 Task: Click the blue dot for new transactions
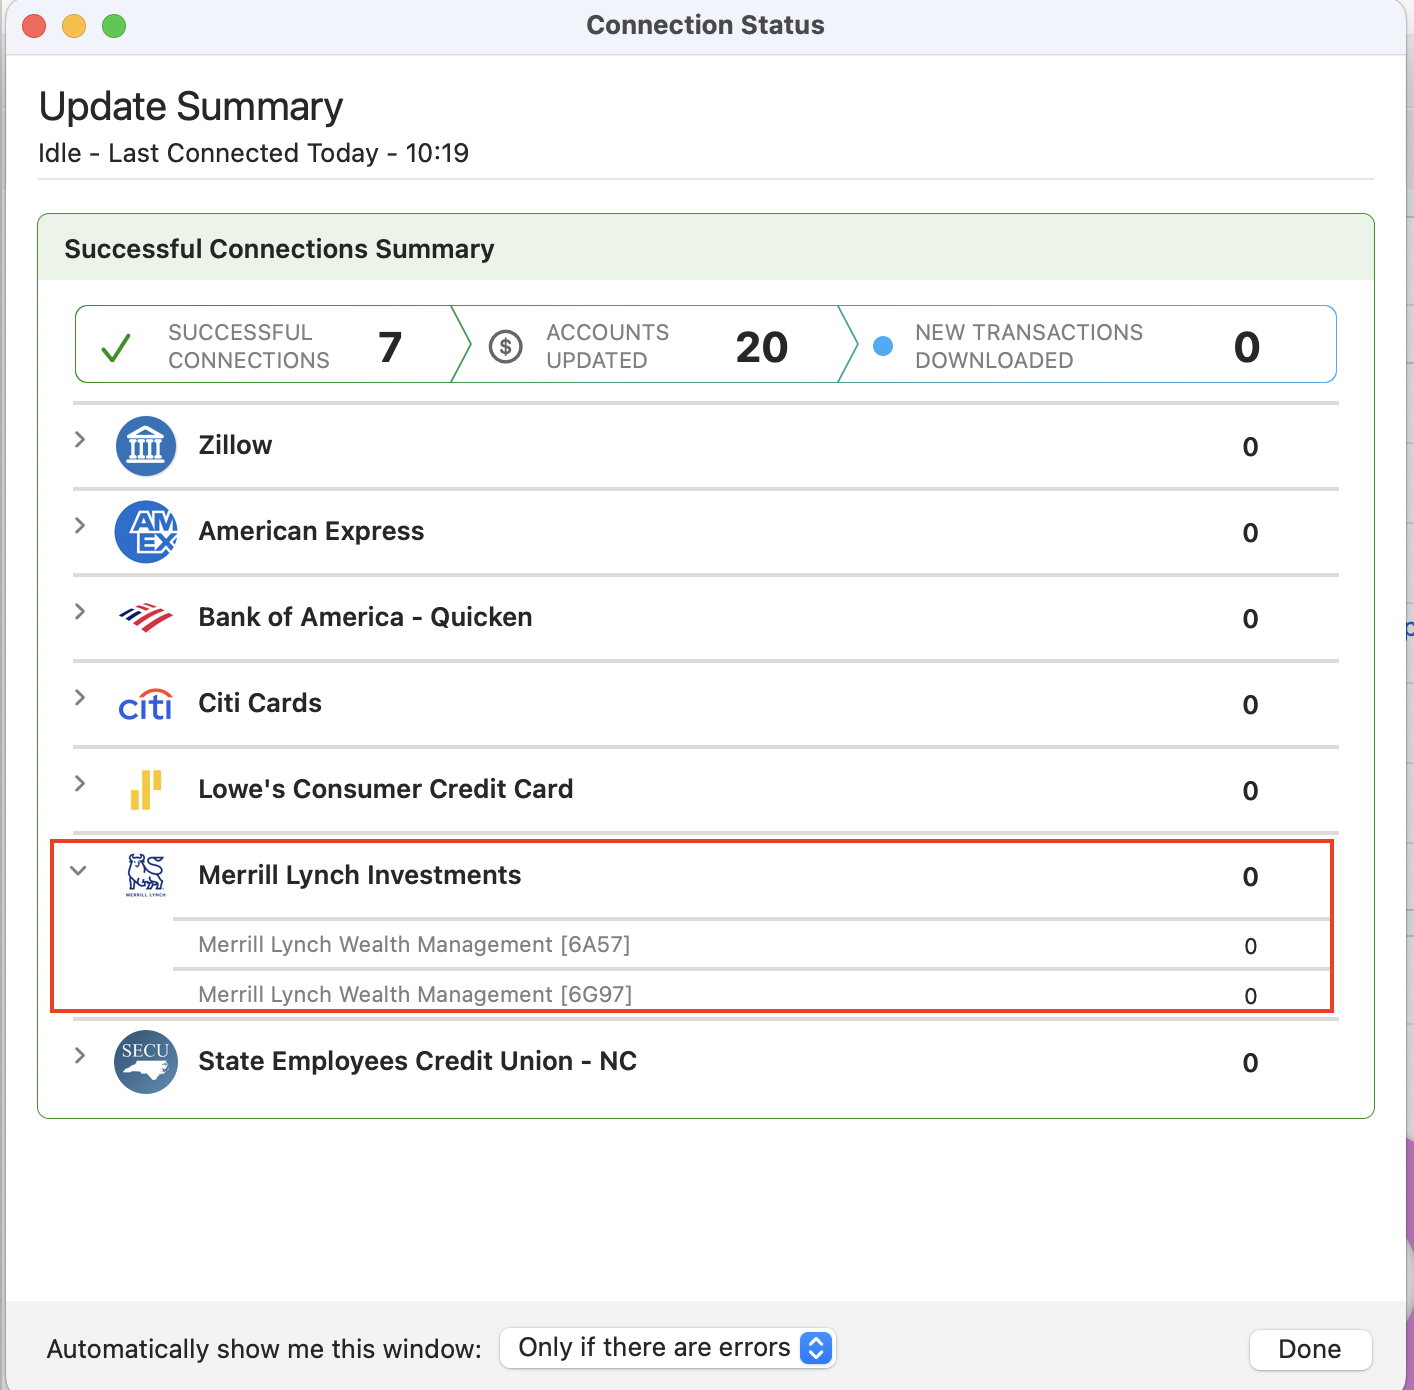coord(883,346)
